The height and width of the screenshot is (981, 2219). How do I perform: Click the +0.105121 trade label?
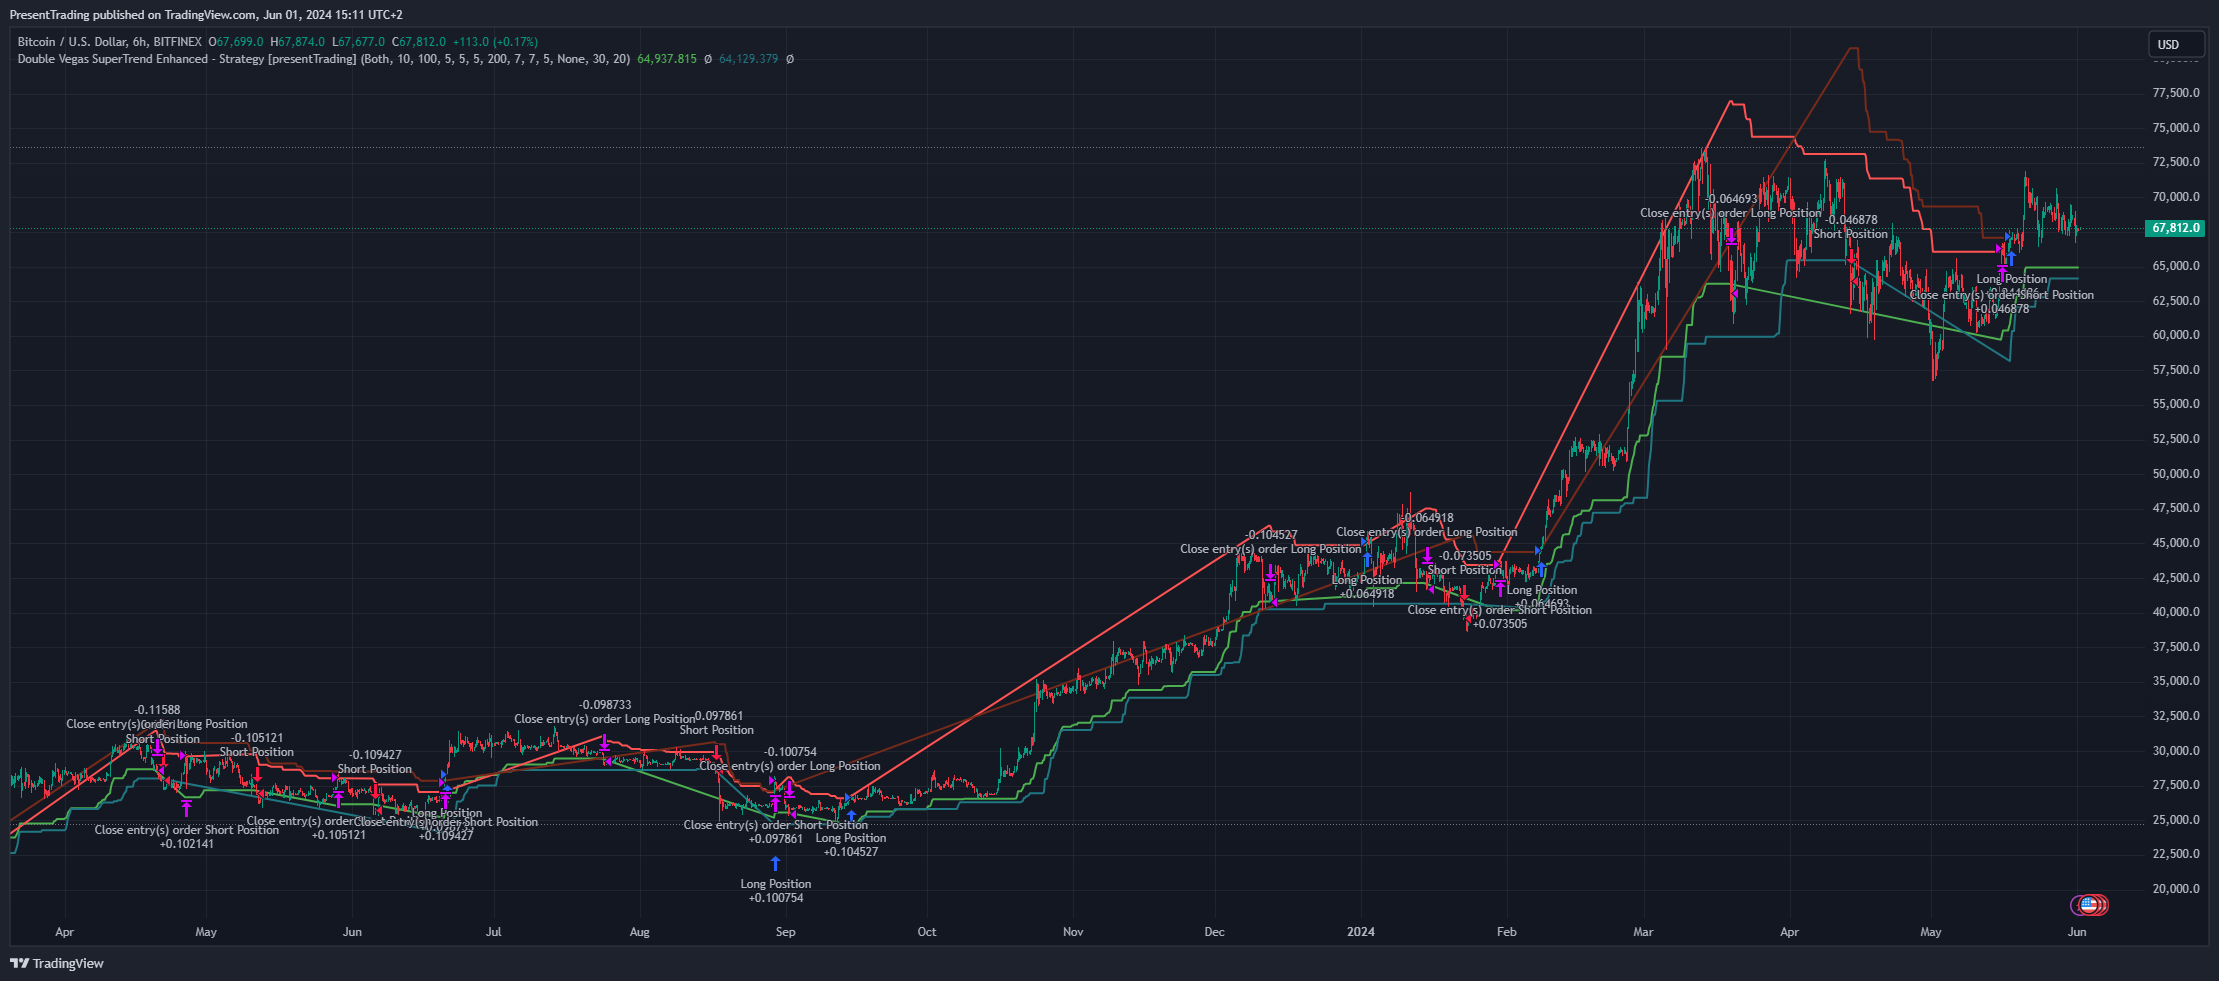(x=339, y=835)
